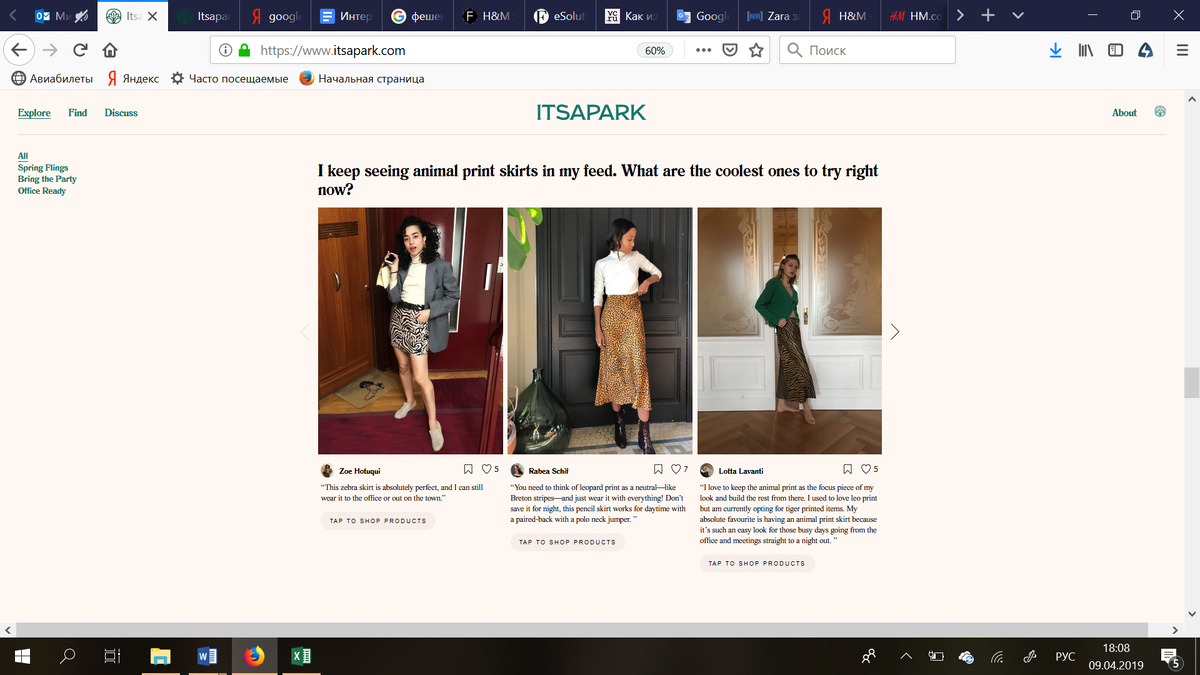Open Lotta Lavanti's tiger skirt photo
Image resolution: width=1200 pixels, height=675 pixels.
point(789,331)
